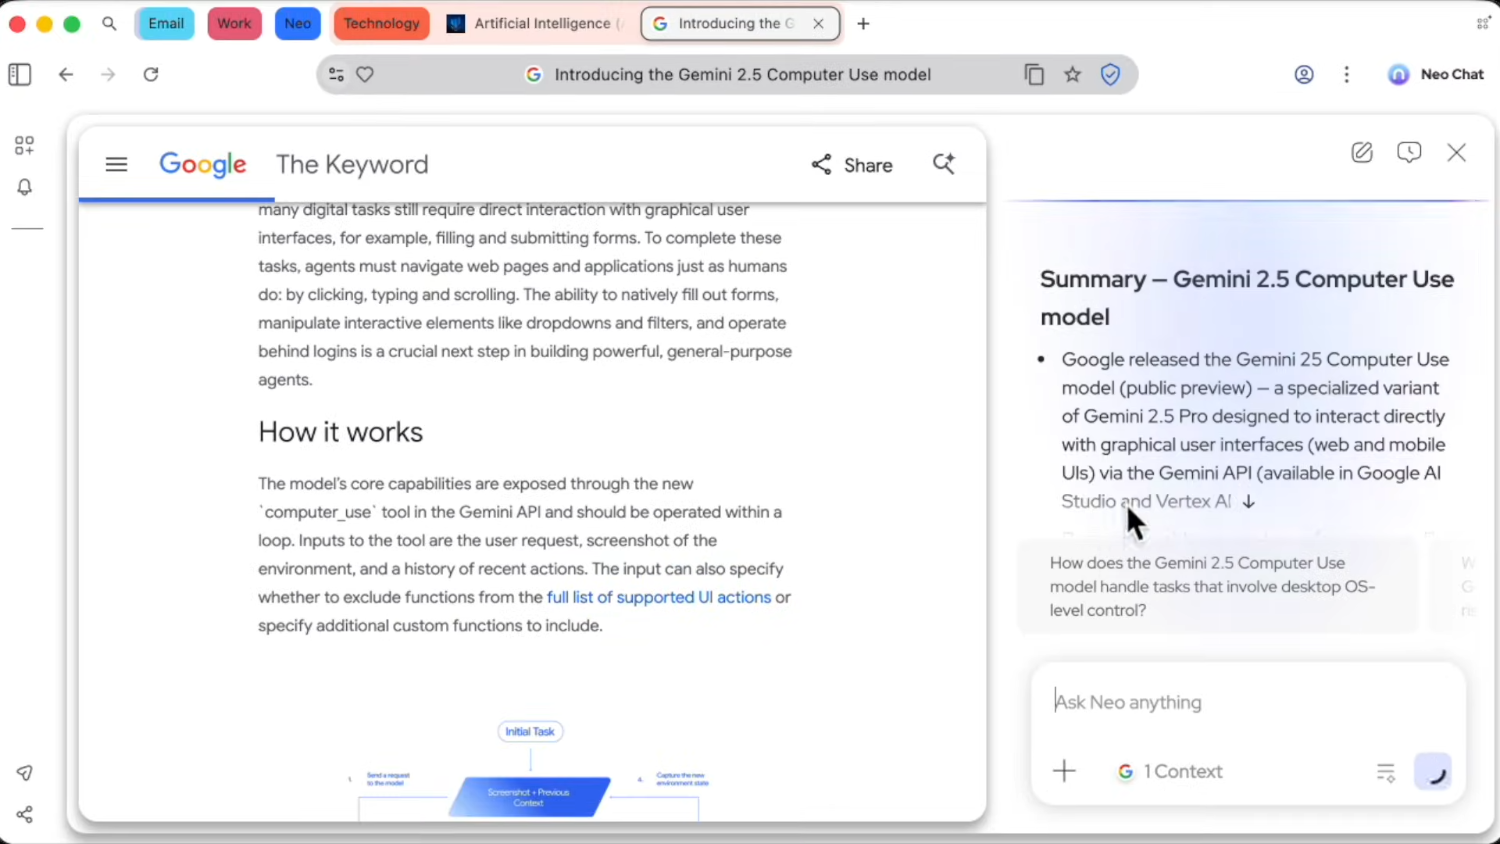Start a new chat with the compose icon
The image size is (1500, 844).
click(1362, 152)
